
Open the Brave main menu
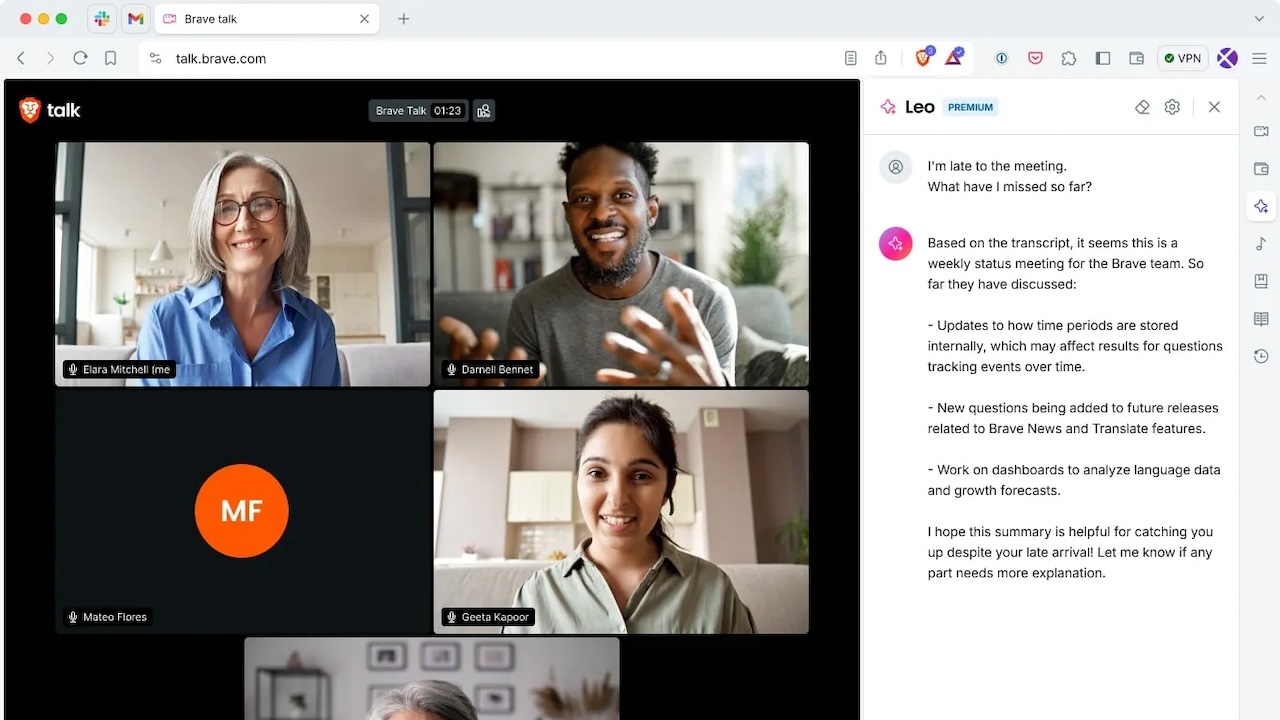(x=1259, y=59)
